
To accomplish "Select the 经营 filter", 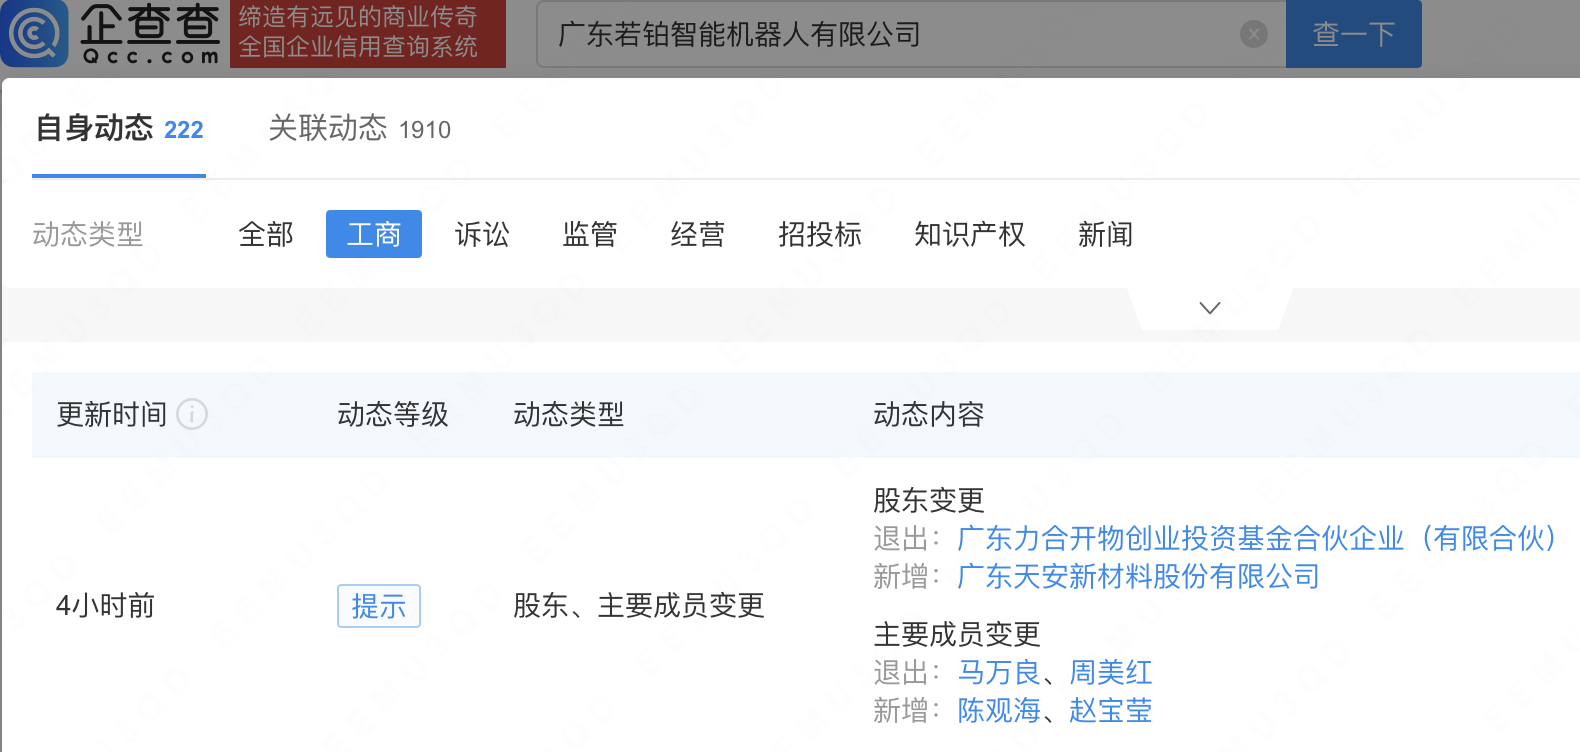I will coord(698,234).
